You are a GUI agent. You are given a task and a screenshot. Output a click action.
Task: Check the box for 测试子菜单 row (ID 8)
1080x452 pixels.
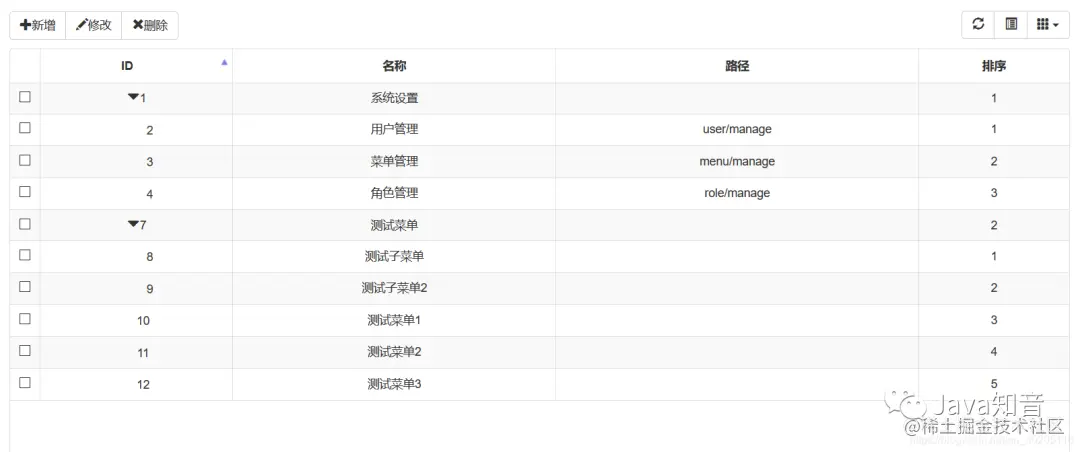[25, 255]
